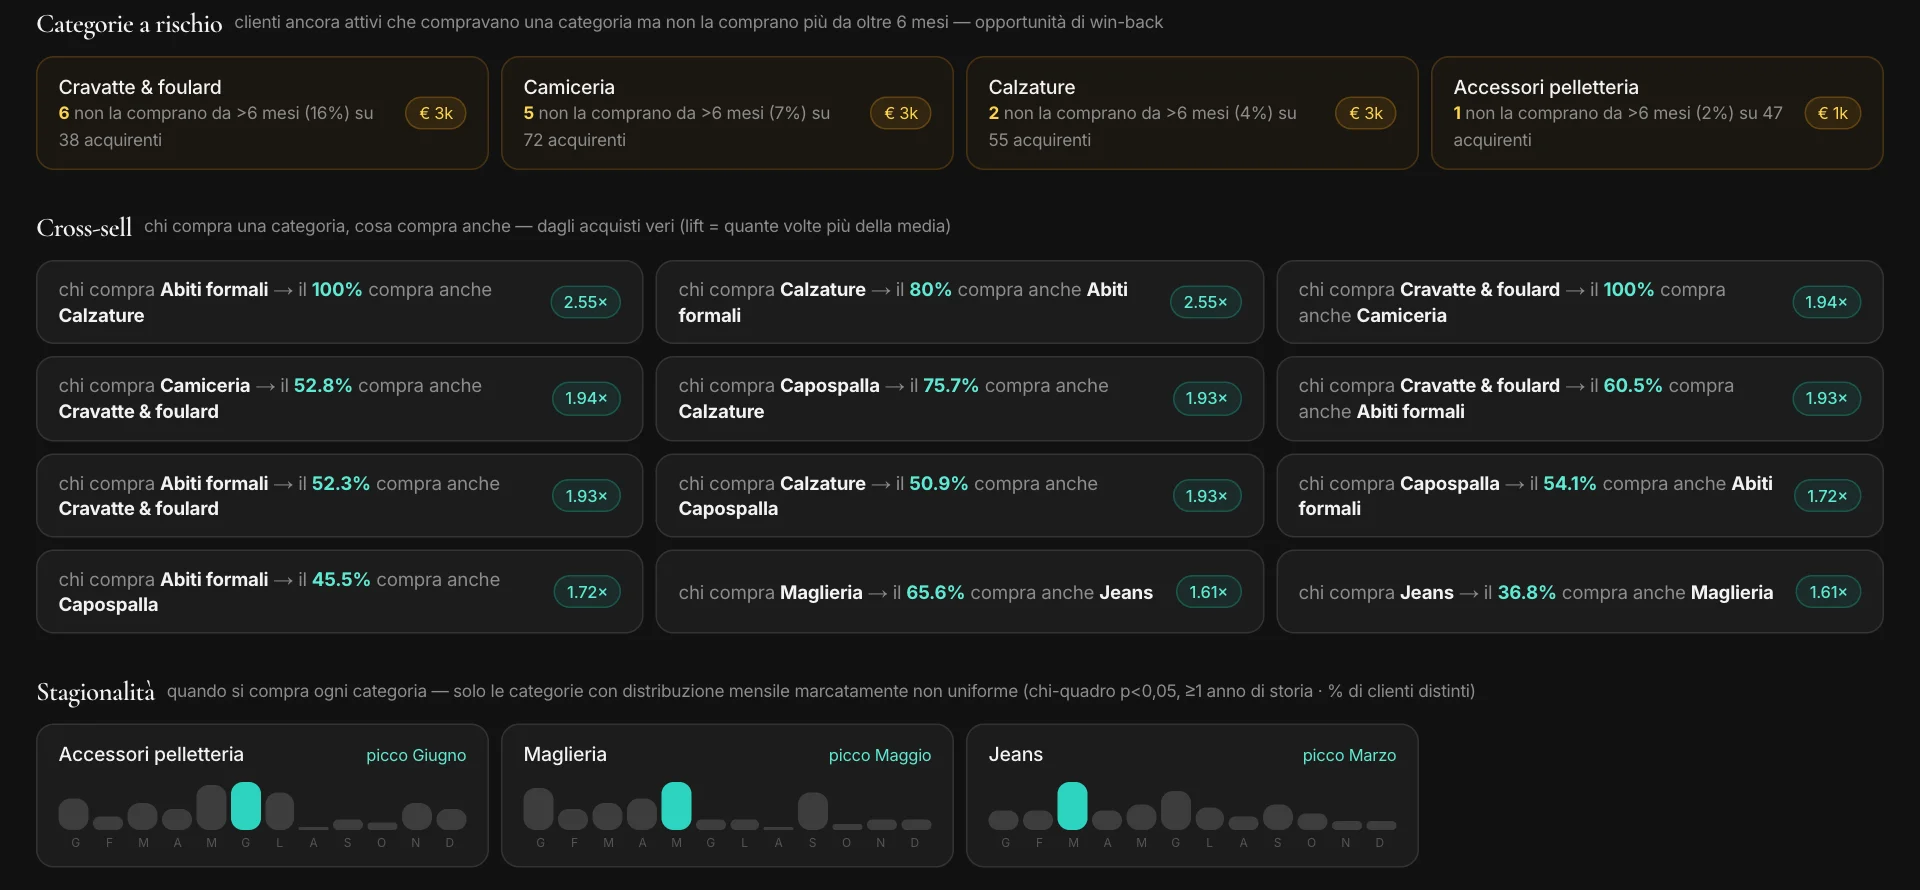Click the "Accessori pelletteria" seasonality card title
This screenshot has width=1920, height=890.
tap(151, 754)
